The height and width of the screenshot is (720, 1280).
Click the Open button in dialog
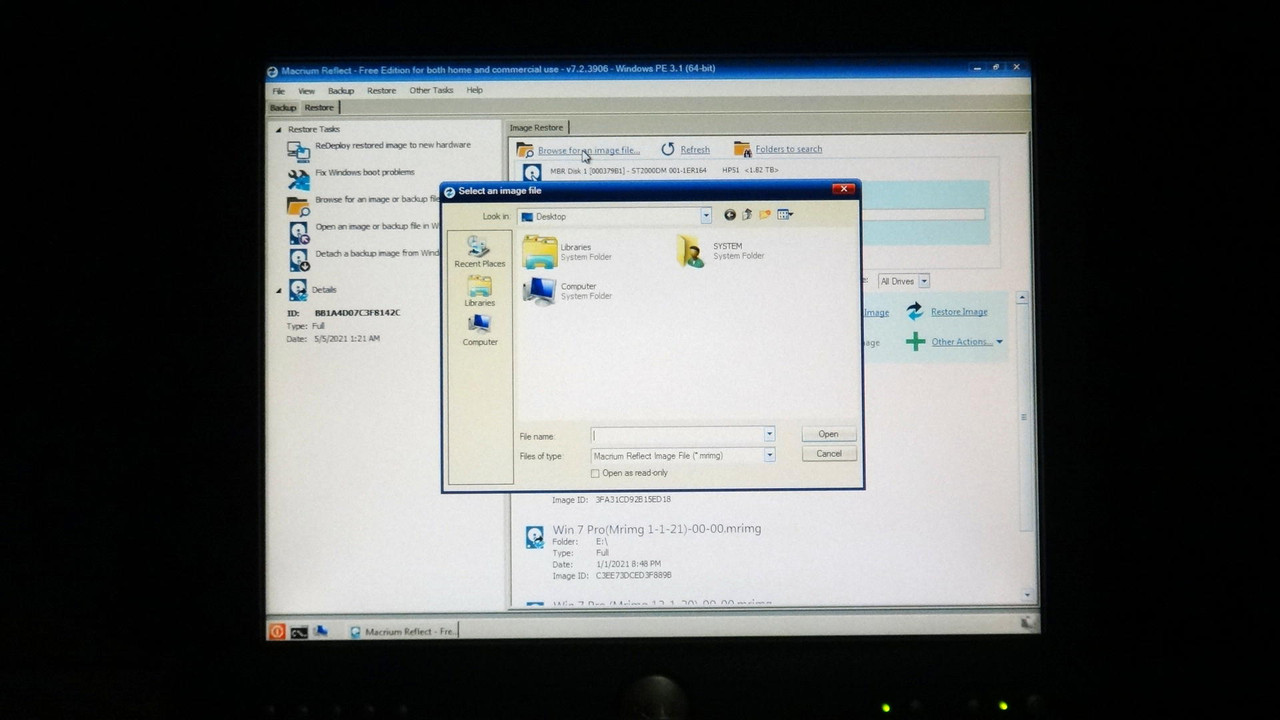829,434
